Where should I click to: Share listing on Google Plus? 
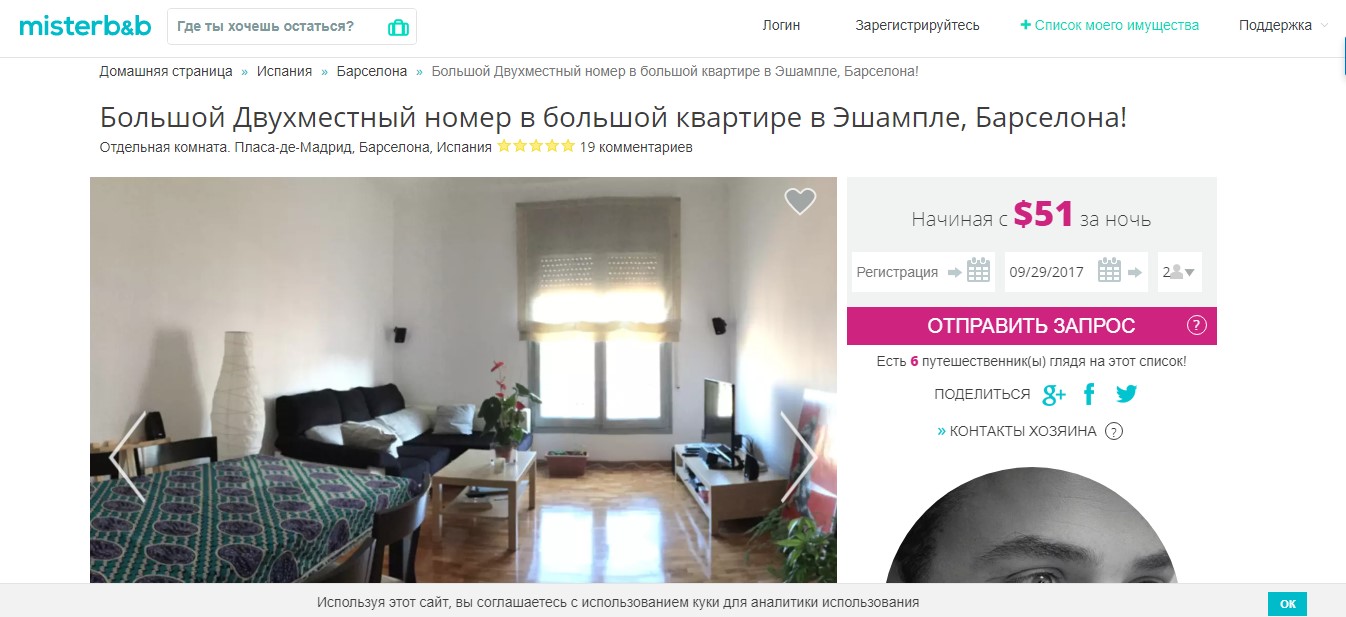tap(1054, 394)
